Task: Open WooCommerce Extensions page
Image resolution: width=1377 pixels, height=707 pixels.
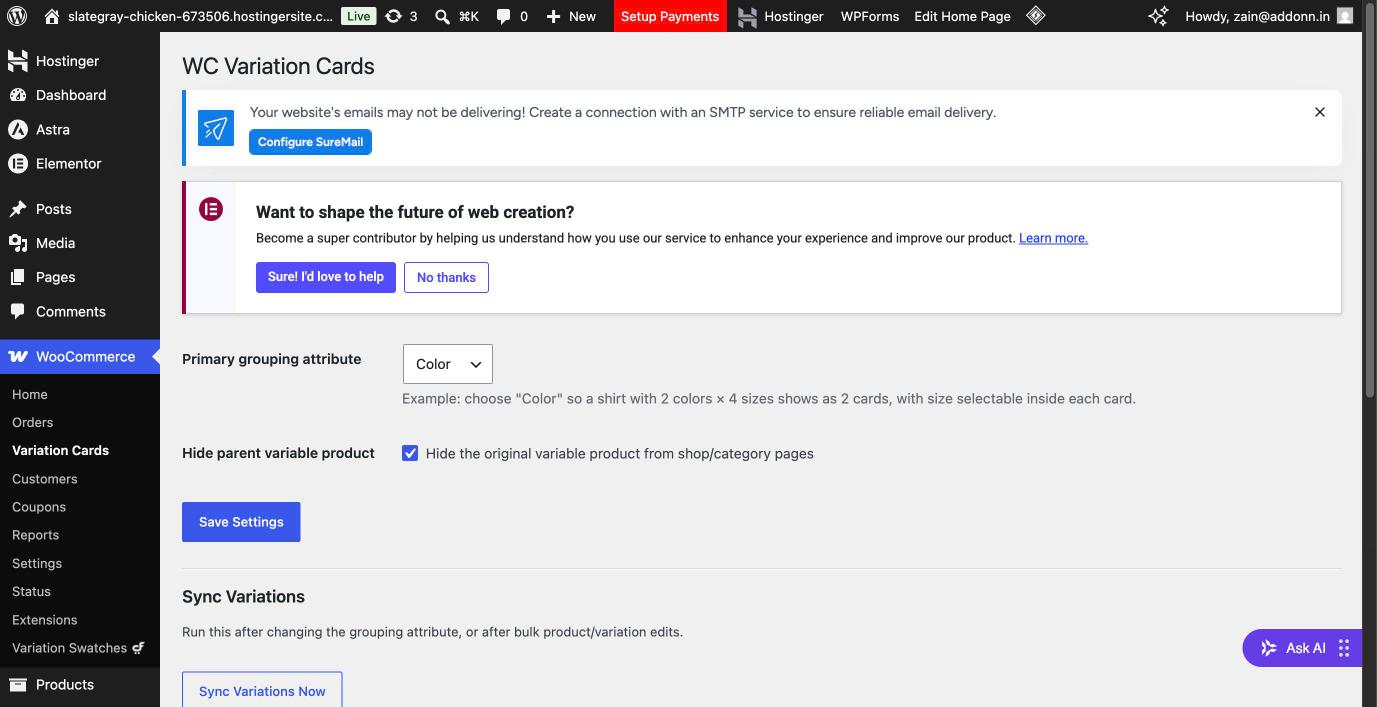Action: 45,620
